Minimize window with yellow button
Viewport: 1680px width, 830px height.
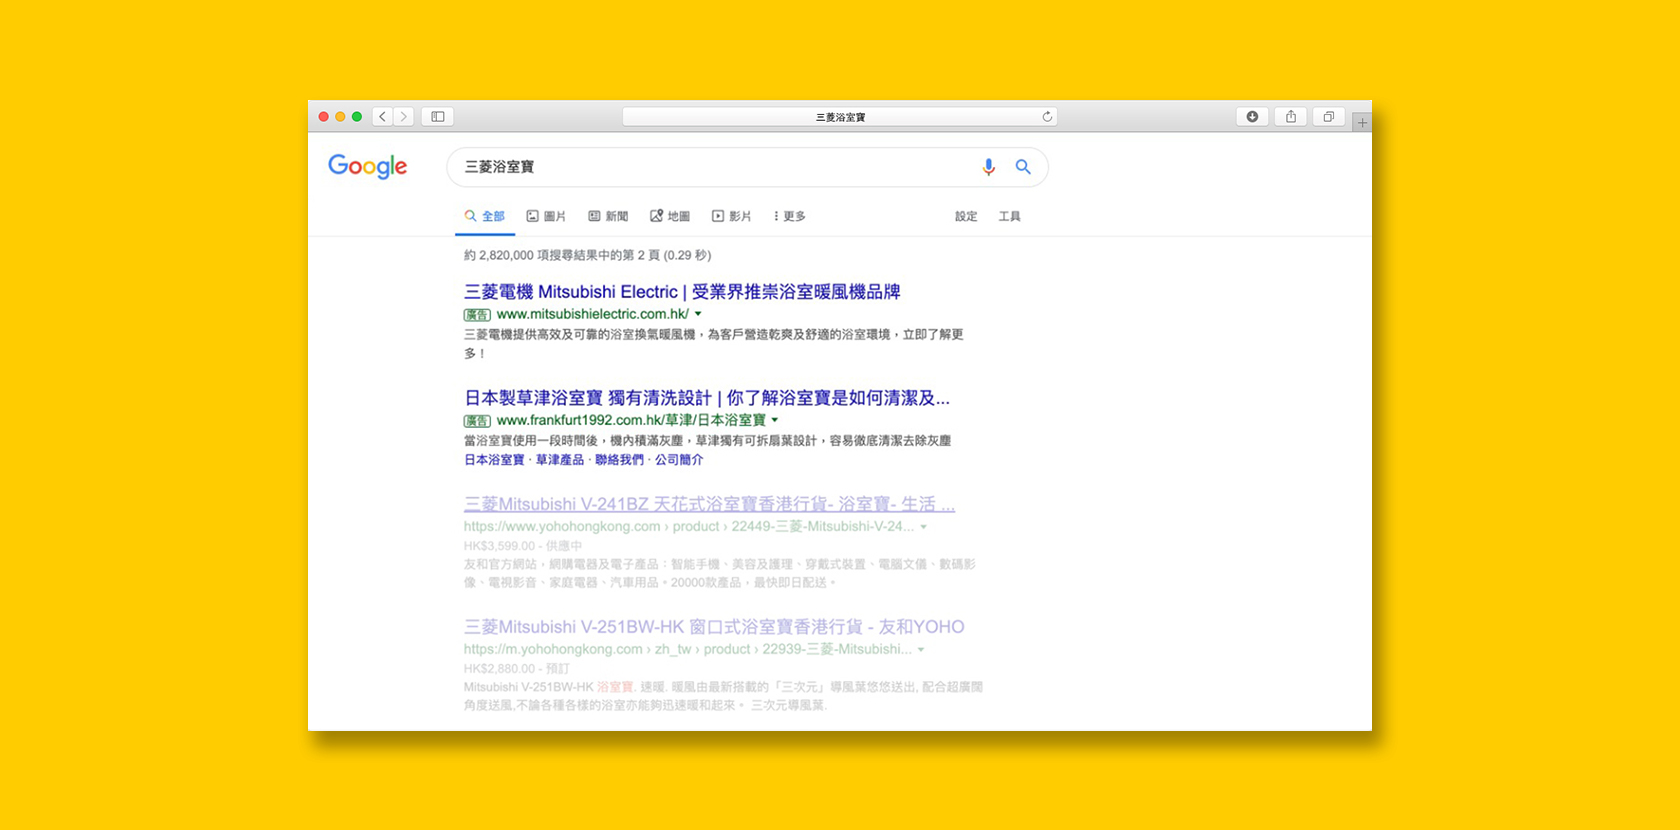tap(340, 117)
